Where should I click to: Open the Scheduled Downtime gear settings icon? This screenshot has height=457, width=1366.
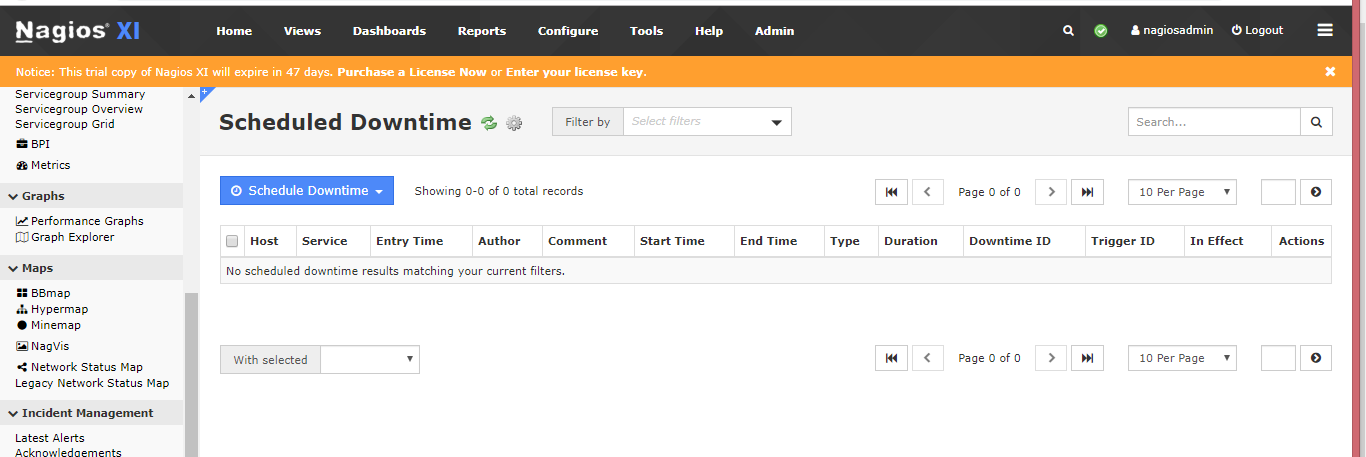click(514, 123)
